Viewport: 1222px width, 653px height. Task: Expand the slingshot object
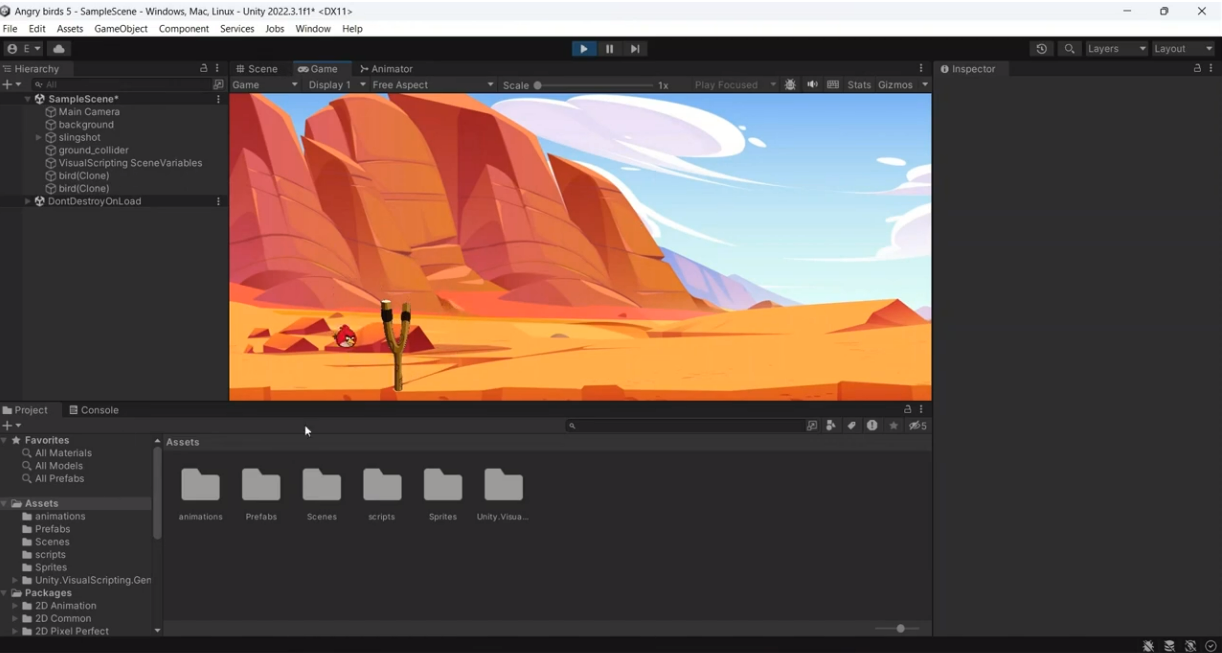pyautogui.click(x=38, y=138)
